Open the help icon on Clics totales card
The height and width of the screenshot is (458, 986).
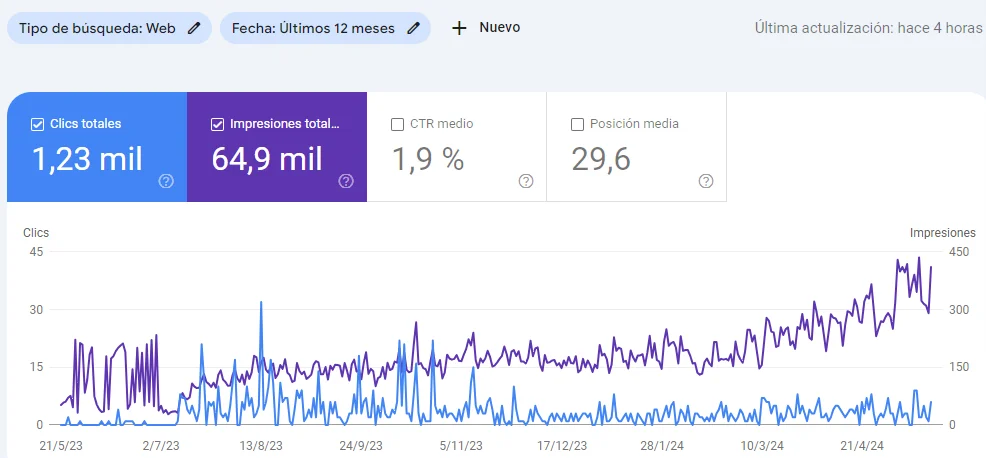tap(166, 181)
